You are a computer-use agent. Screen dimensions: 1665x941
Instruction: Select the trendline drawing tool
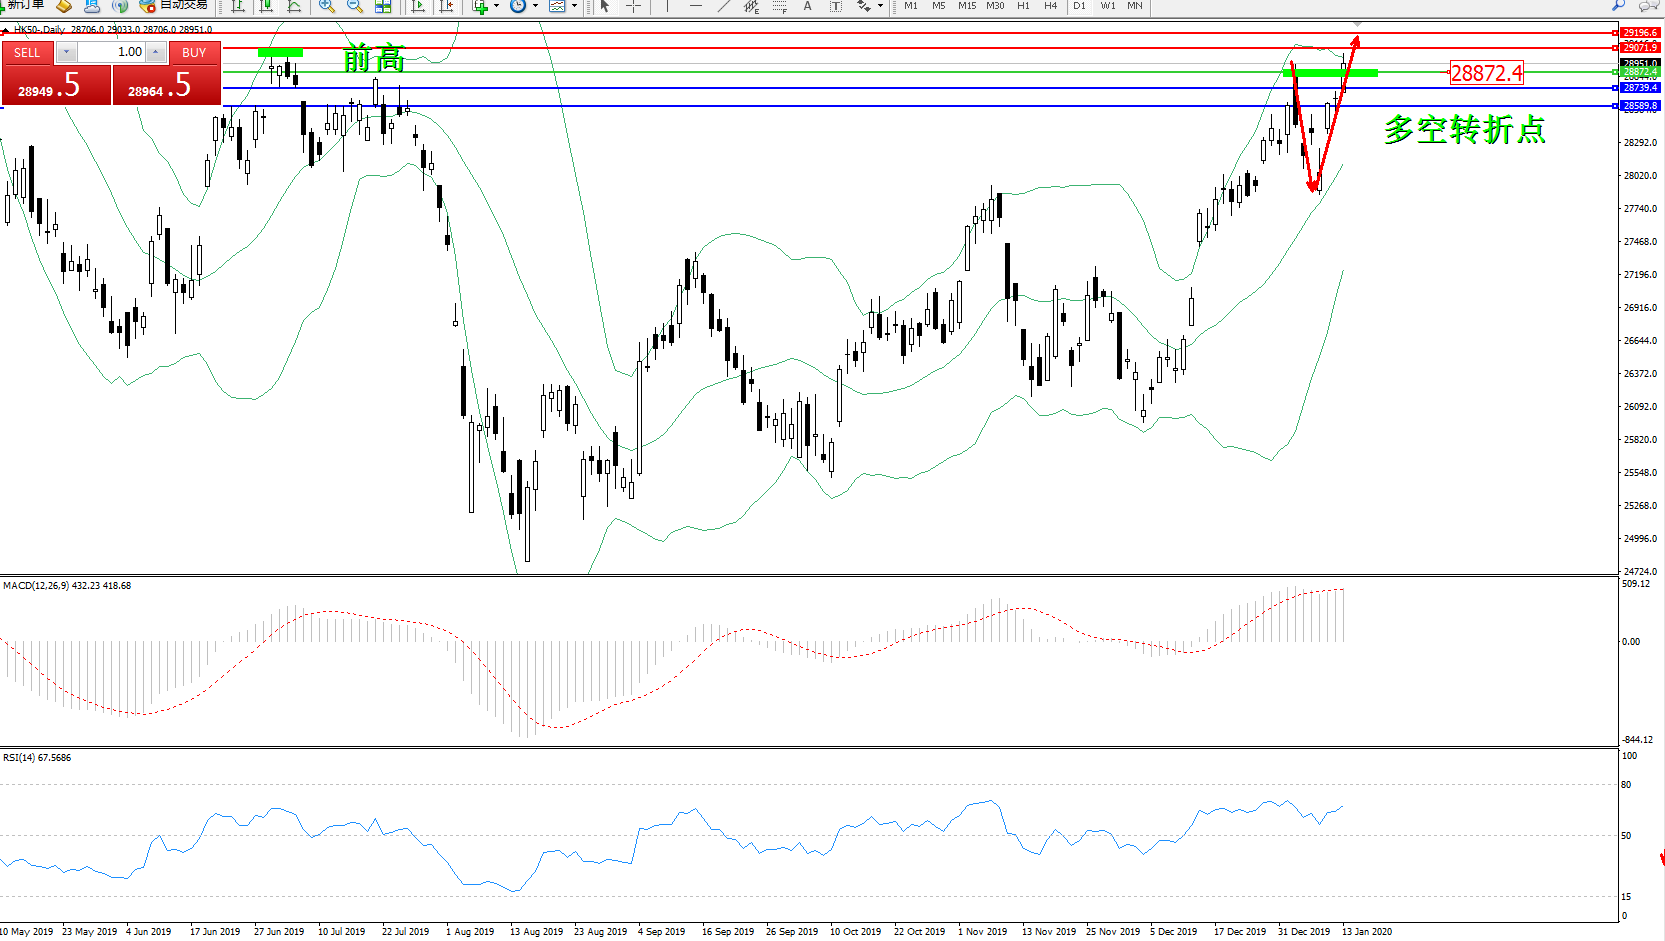[x=724, y=6]
